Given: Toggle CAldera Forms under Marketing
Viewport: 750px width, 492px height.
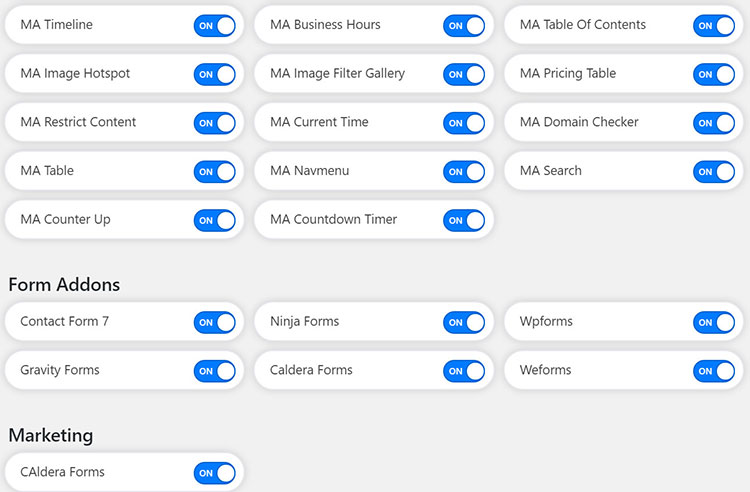Looking at the screenshot, I should tap(215, 473).
